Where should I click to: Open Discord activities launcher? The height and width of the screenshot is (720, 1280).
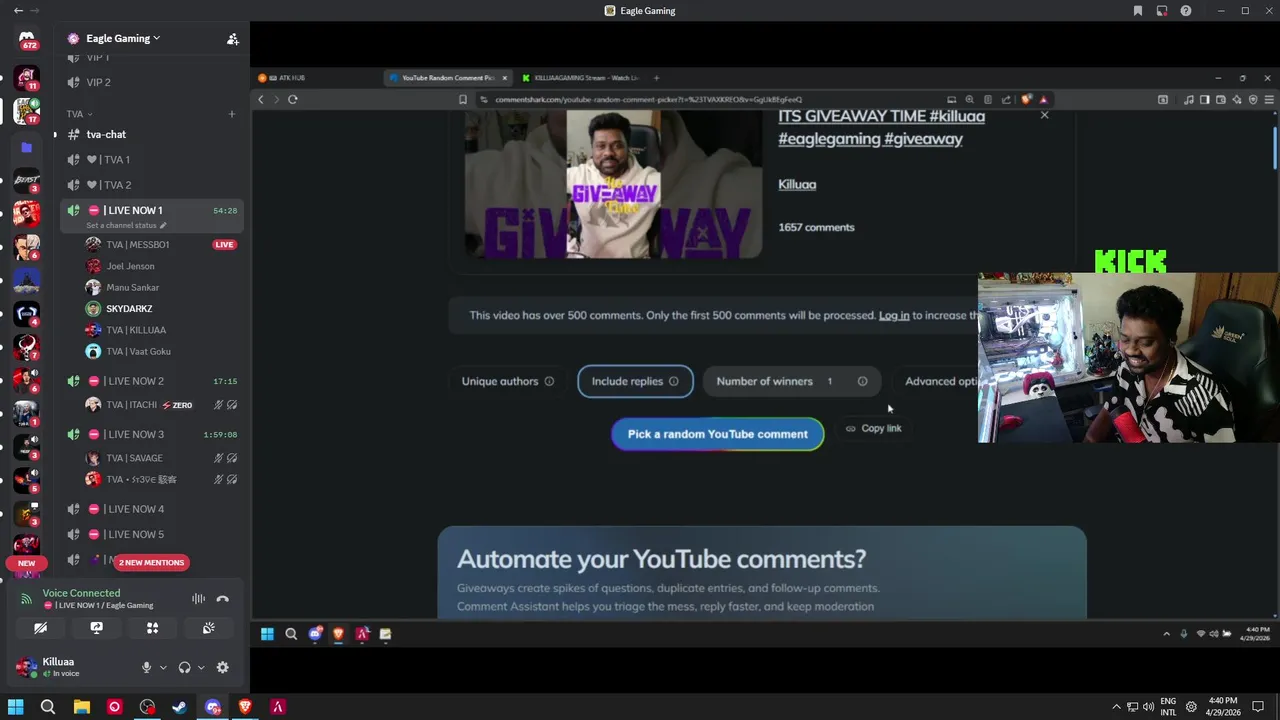coord(152,628)
